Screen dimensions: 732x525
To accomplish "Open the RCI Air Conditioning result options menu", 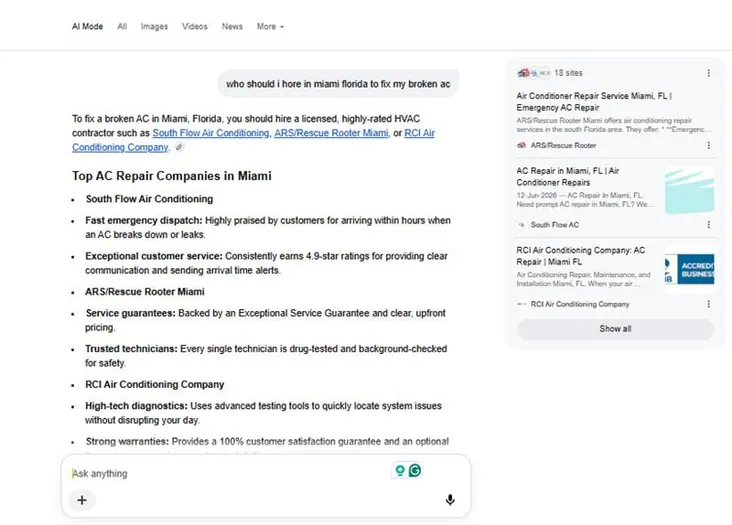I will (x=709, y=304).
